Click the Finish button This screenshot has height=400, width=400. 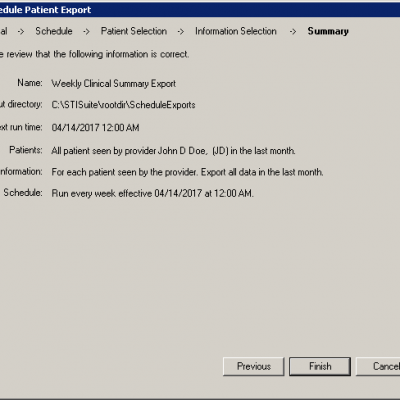[x=320, y=366]
